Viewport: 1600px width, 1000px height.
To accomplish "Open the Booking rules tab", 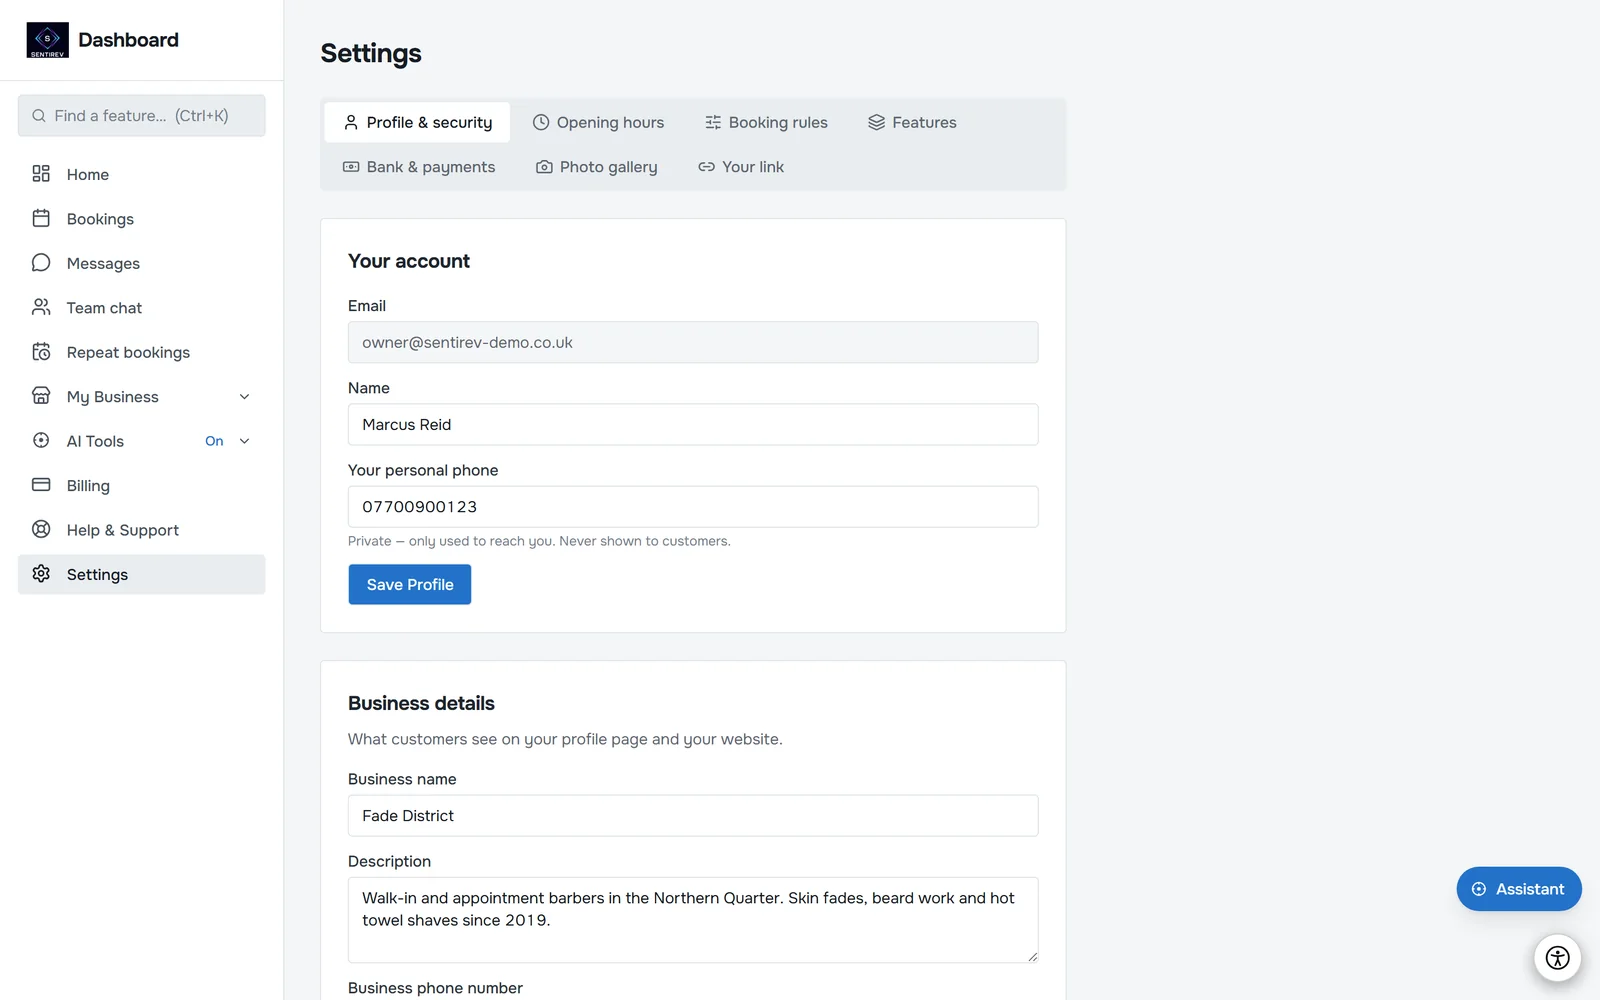I will coord(766,122).
